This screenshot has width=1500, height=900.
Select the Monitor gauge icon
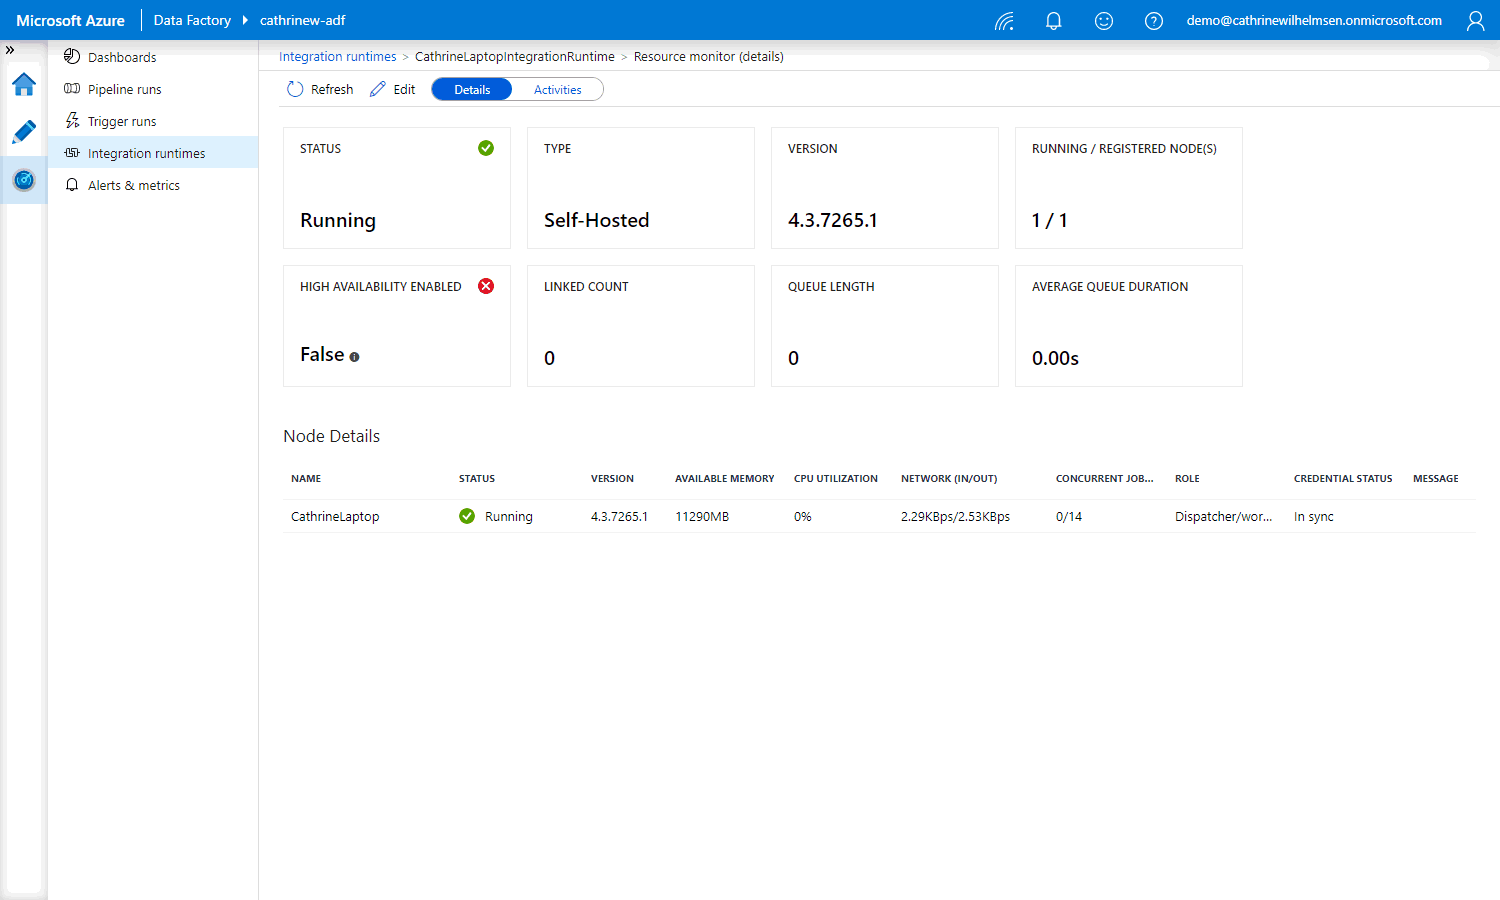24,180
